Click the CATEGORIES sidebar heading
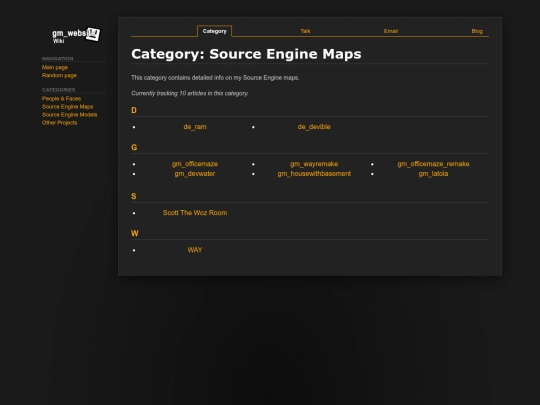Screen dimensions: 540x405 pyautogui.click(x=59, y=90)
